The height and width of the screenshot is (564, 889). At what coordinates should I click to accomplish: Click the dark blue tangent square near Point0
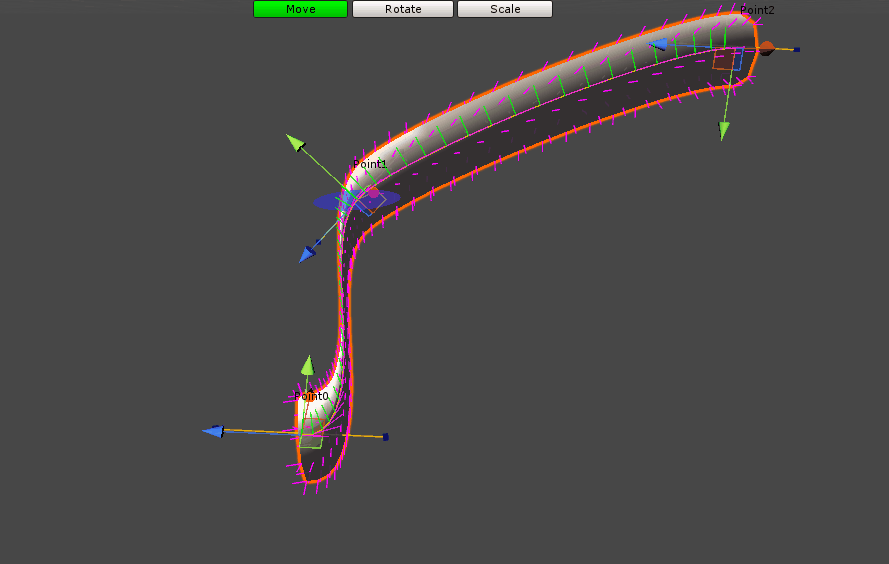(386, 437)
